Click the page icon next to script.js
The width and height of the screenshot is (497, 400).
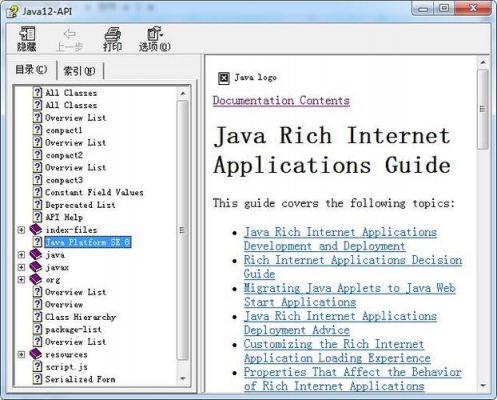38,366
